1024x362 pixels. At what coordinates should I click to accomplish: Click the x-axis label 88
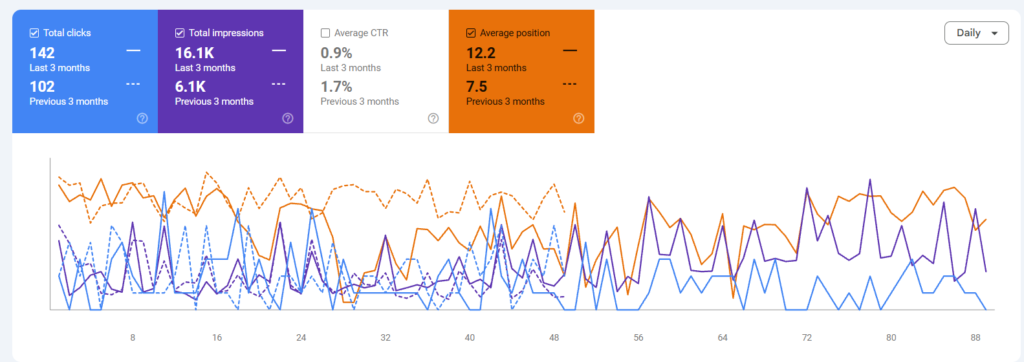[976, 338]
